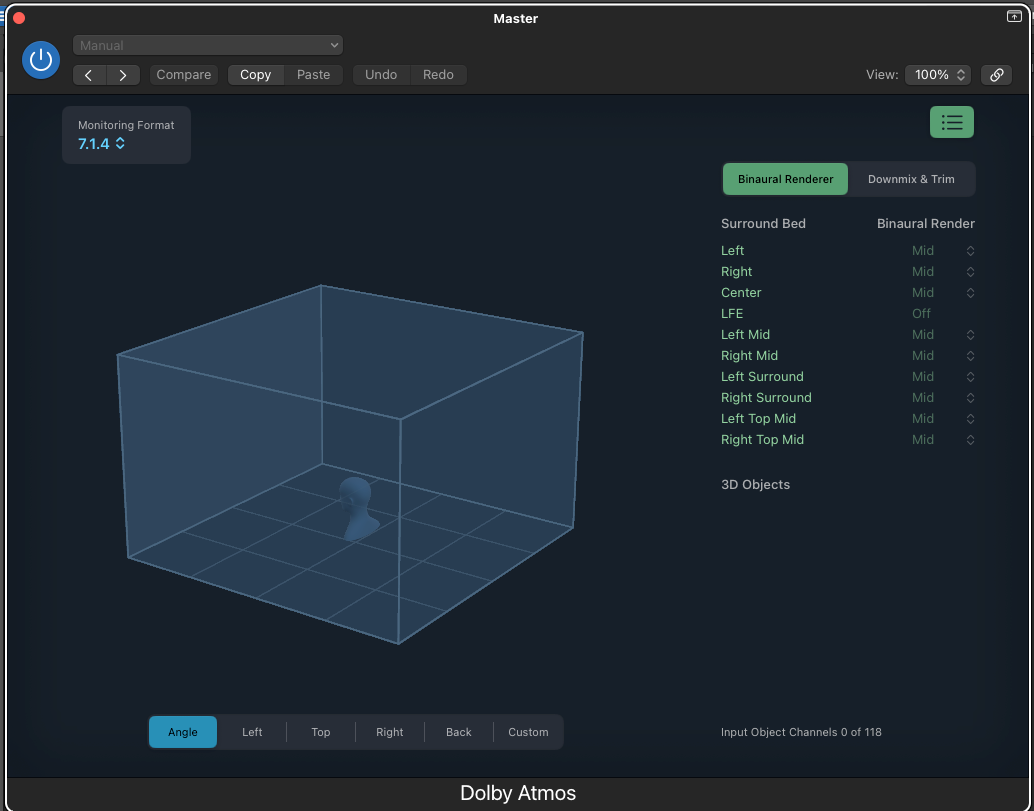
Task: Click the Right Top Mid channel label
Action: 762,440
